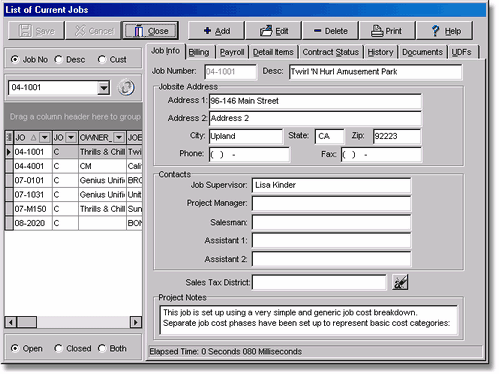499x374 pixels.
Task: Click the horizontal scrollbar thumb
Action: click(x=27, y=322)
